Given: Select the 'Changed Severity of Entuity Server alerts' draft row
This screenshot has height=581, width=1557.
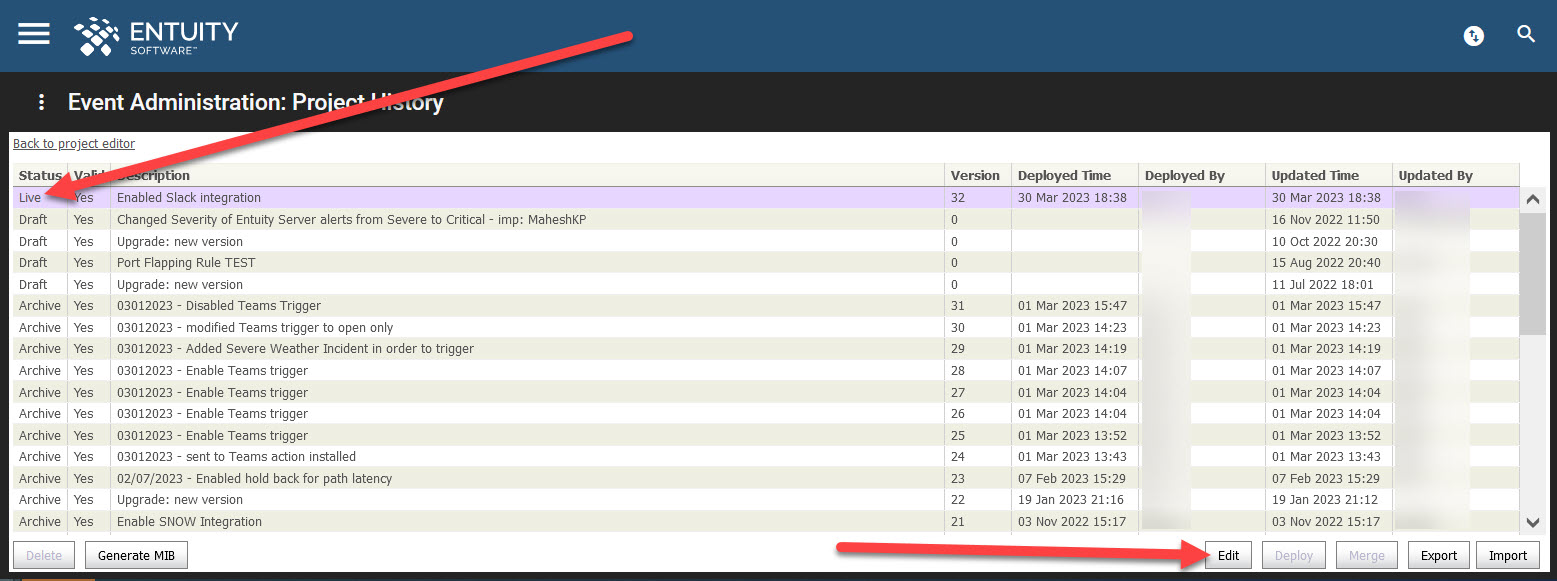Looking at the screenshot, I should 766,220.
